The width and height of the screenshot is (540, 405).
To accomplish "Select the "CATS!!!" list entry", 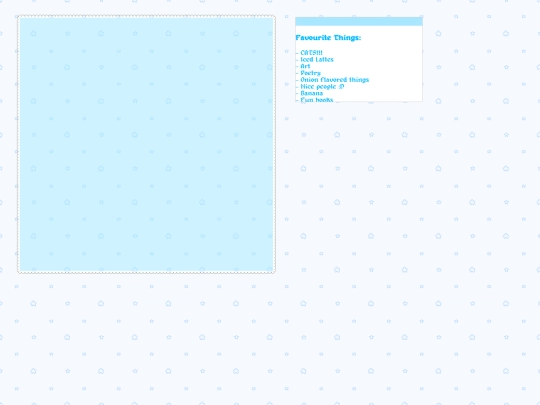I will (311, 53).
